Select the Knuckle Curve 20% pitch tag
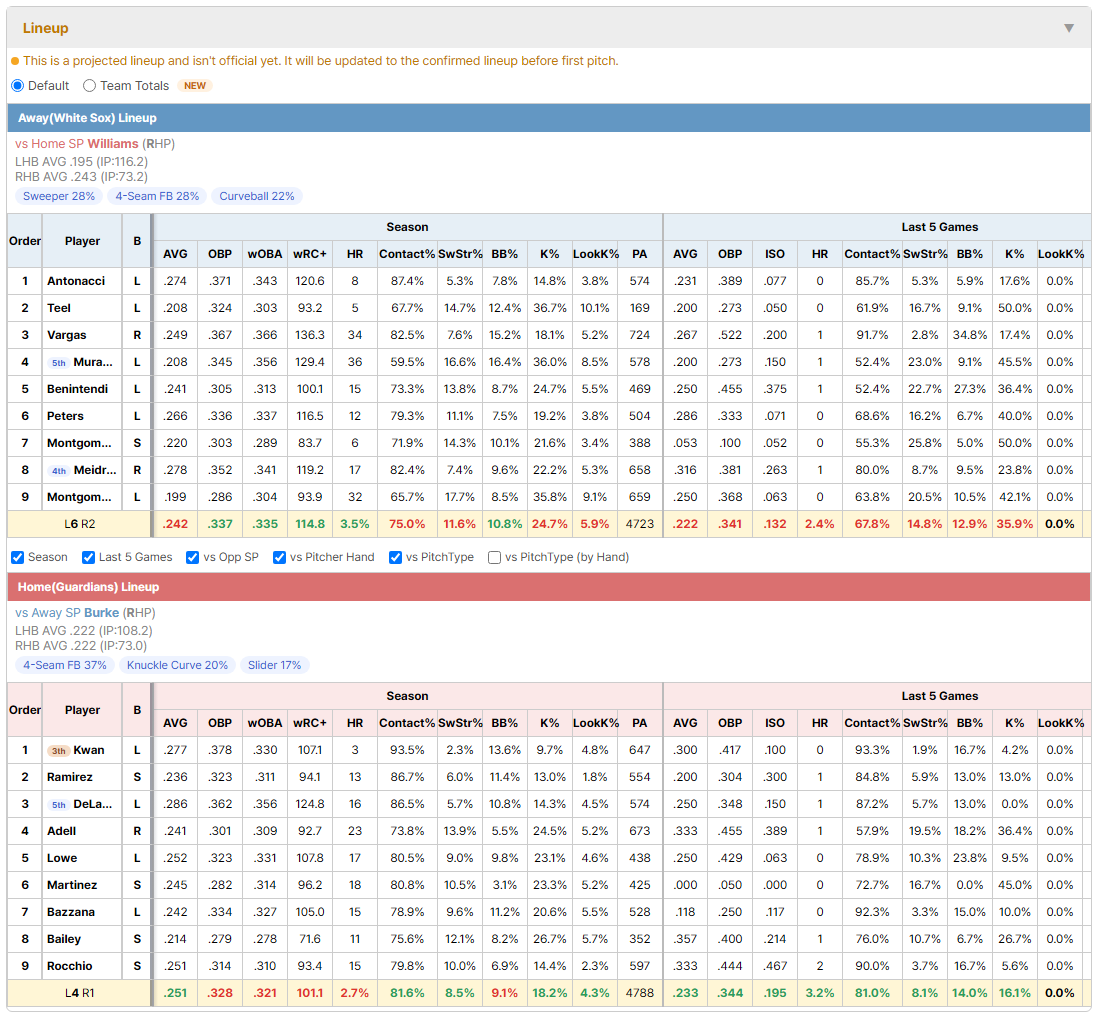1098x1018 pixels. pos(177,665)
